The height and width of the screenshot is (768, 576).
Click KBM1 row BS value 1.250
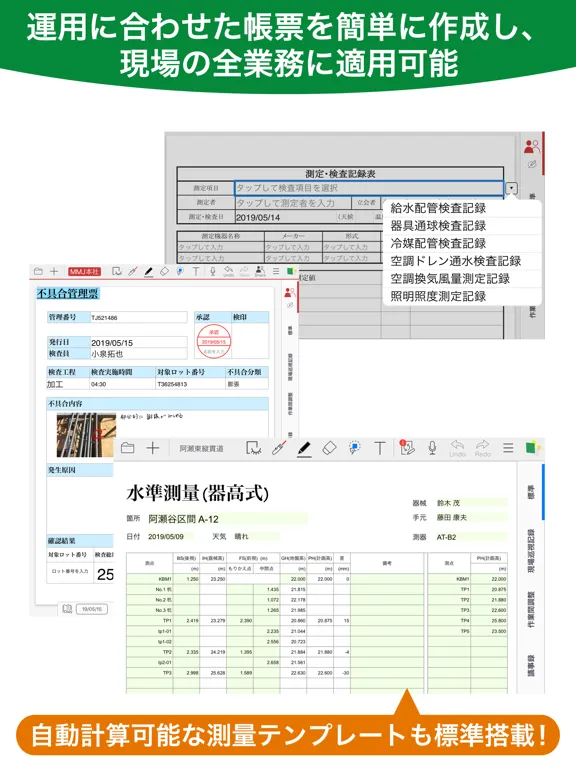coord(187,579)
